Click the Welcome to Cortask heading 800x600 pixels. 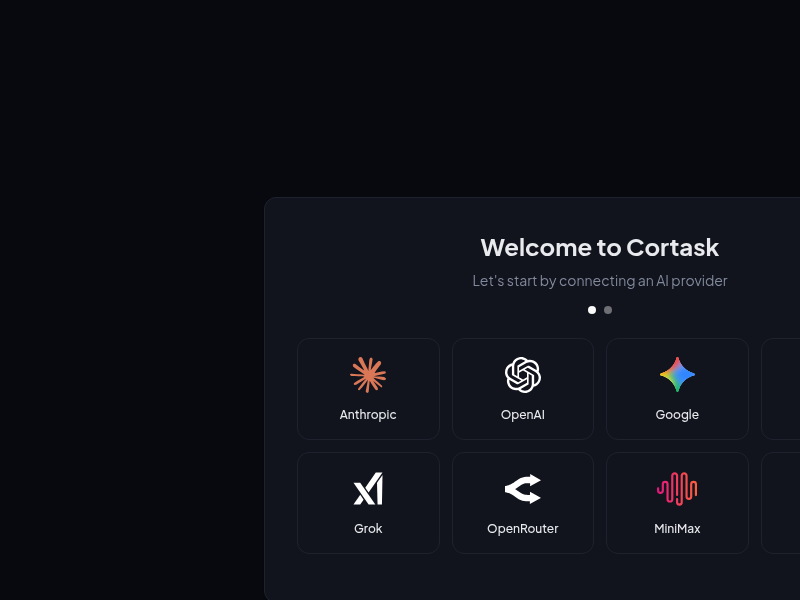point(599,248)
